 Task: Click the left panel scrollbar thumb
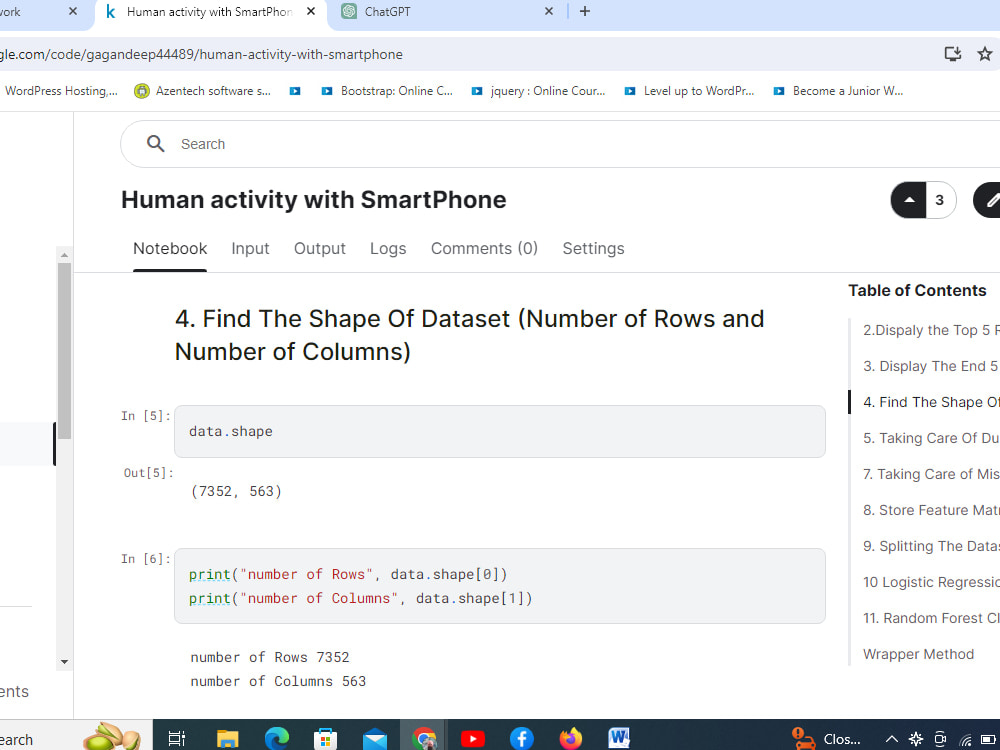64,351
